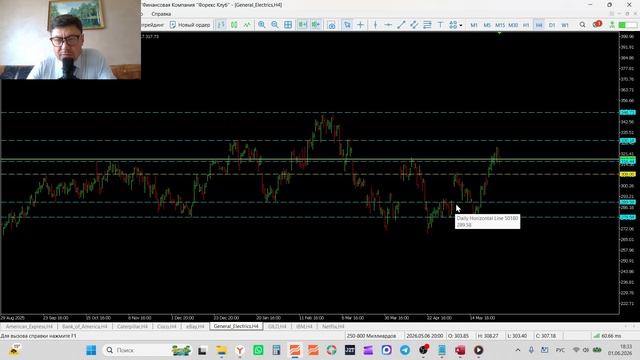
Task: Select the arrow cursor tool
Action: tap(347, 25)
